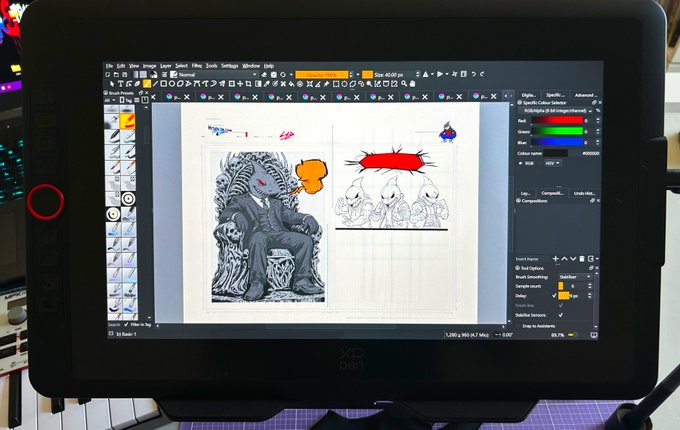Expand the vertical mirror options arrow
The image size is (680, 430).
(x=447, y=75)
